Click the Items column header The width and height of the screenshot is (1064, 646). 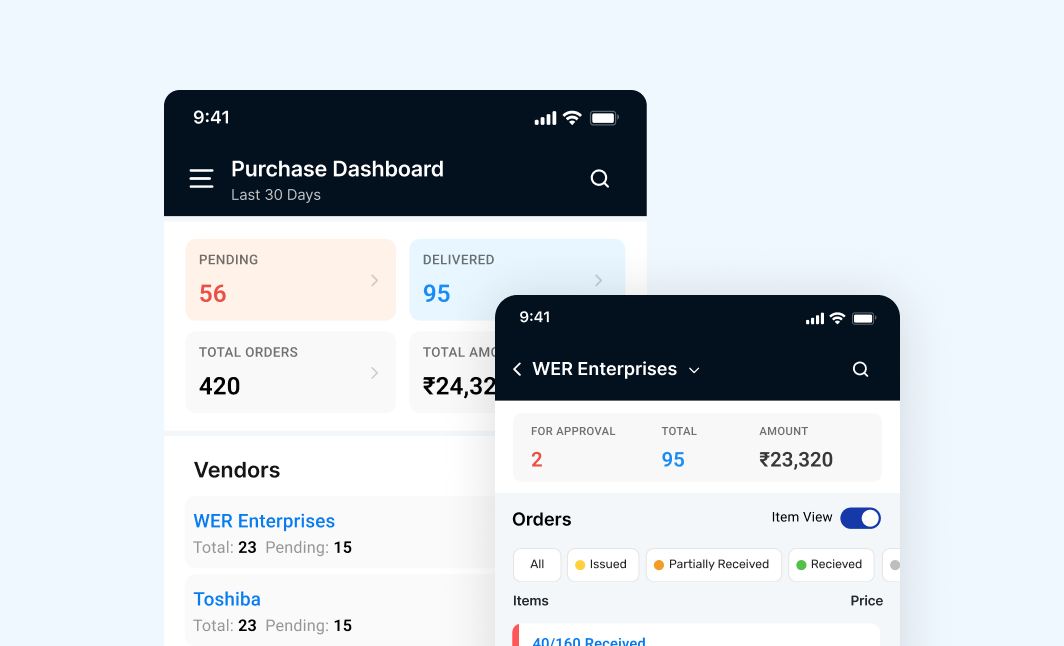531,601
